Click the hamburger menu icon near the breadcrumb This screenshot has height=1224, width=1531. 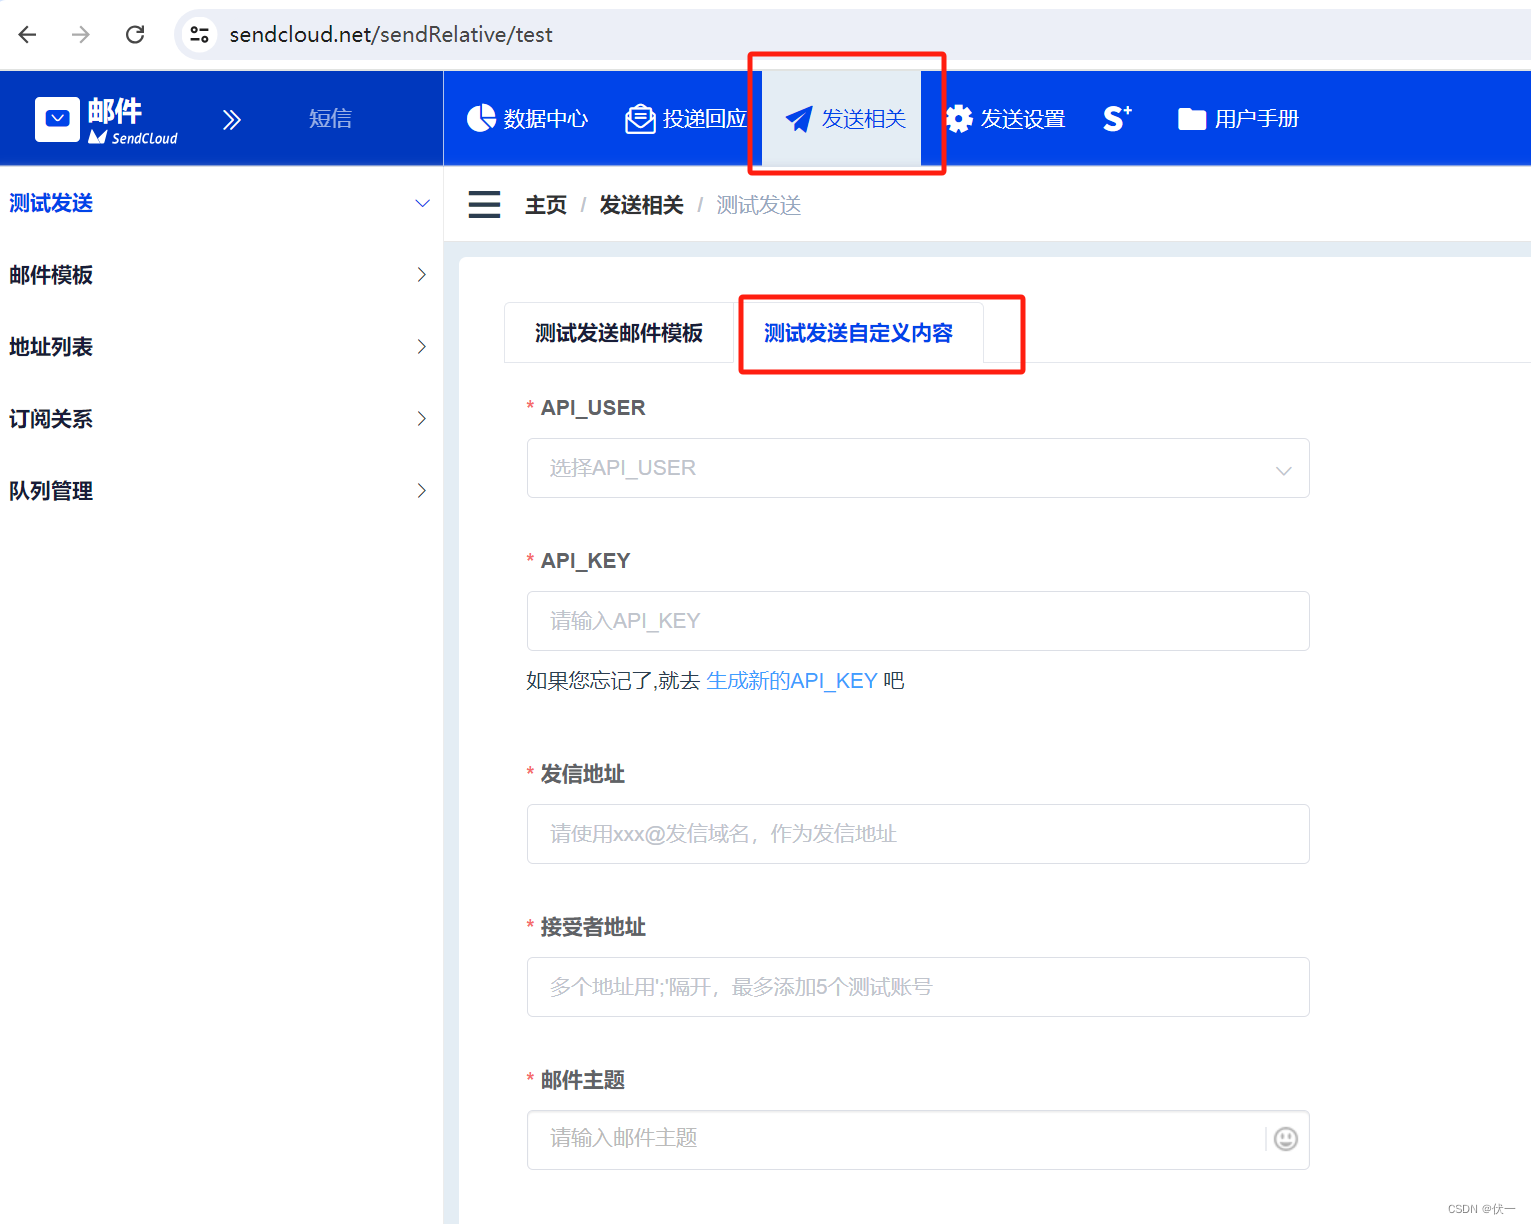coord(484,204)
